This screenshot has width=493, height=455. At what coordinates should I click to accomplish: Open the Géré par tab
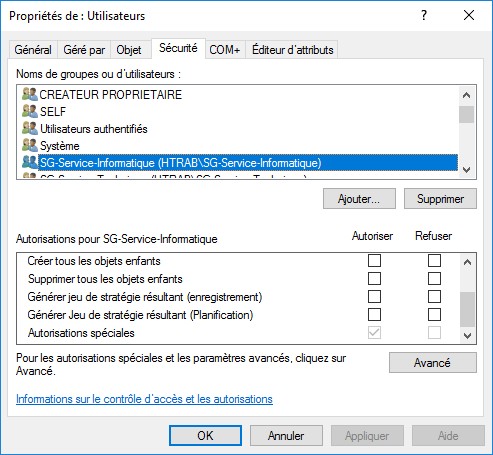point(84,50)
